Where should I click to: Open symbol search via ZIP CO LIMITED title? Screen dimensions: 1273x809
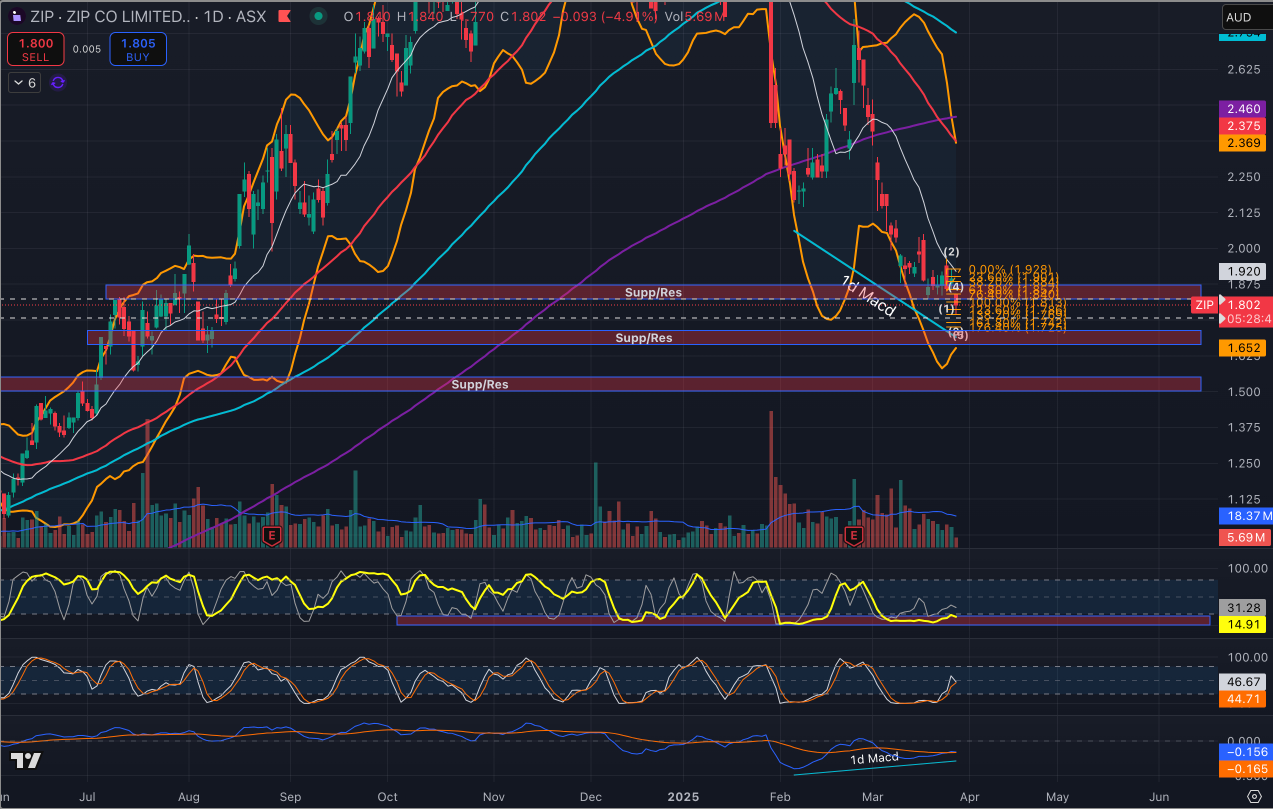(x=108, y=17)
